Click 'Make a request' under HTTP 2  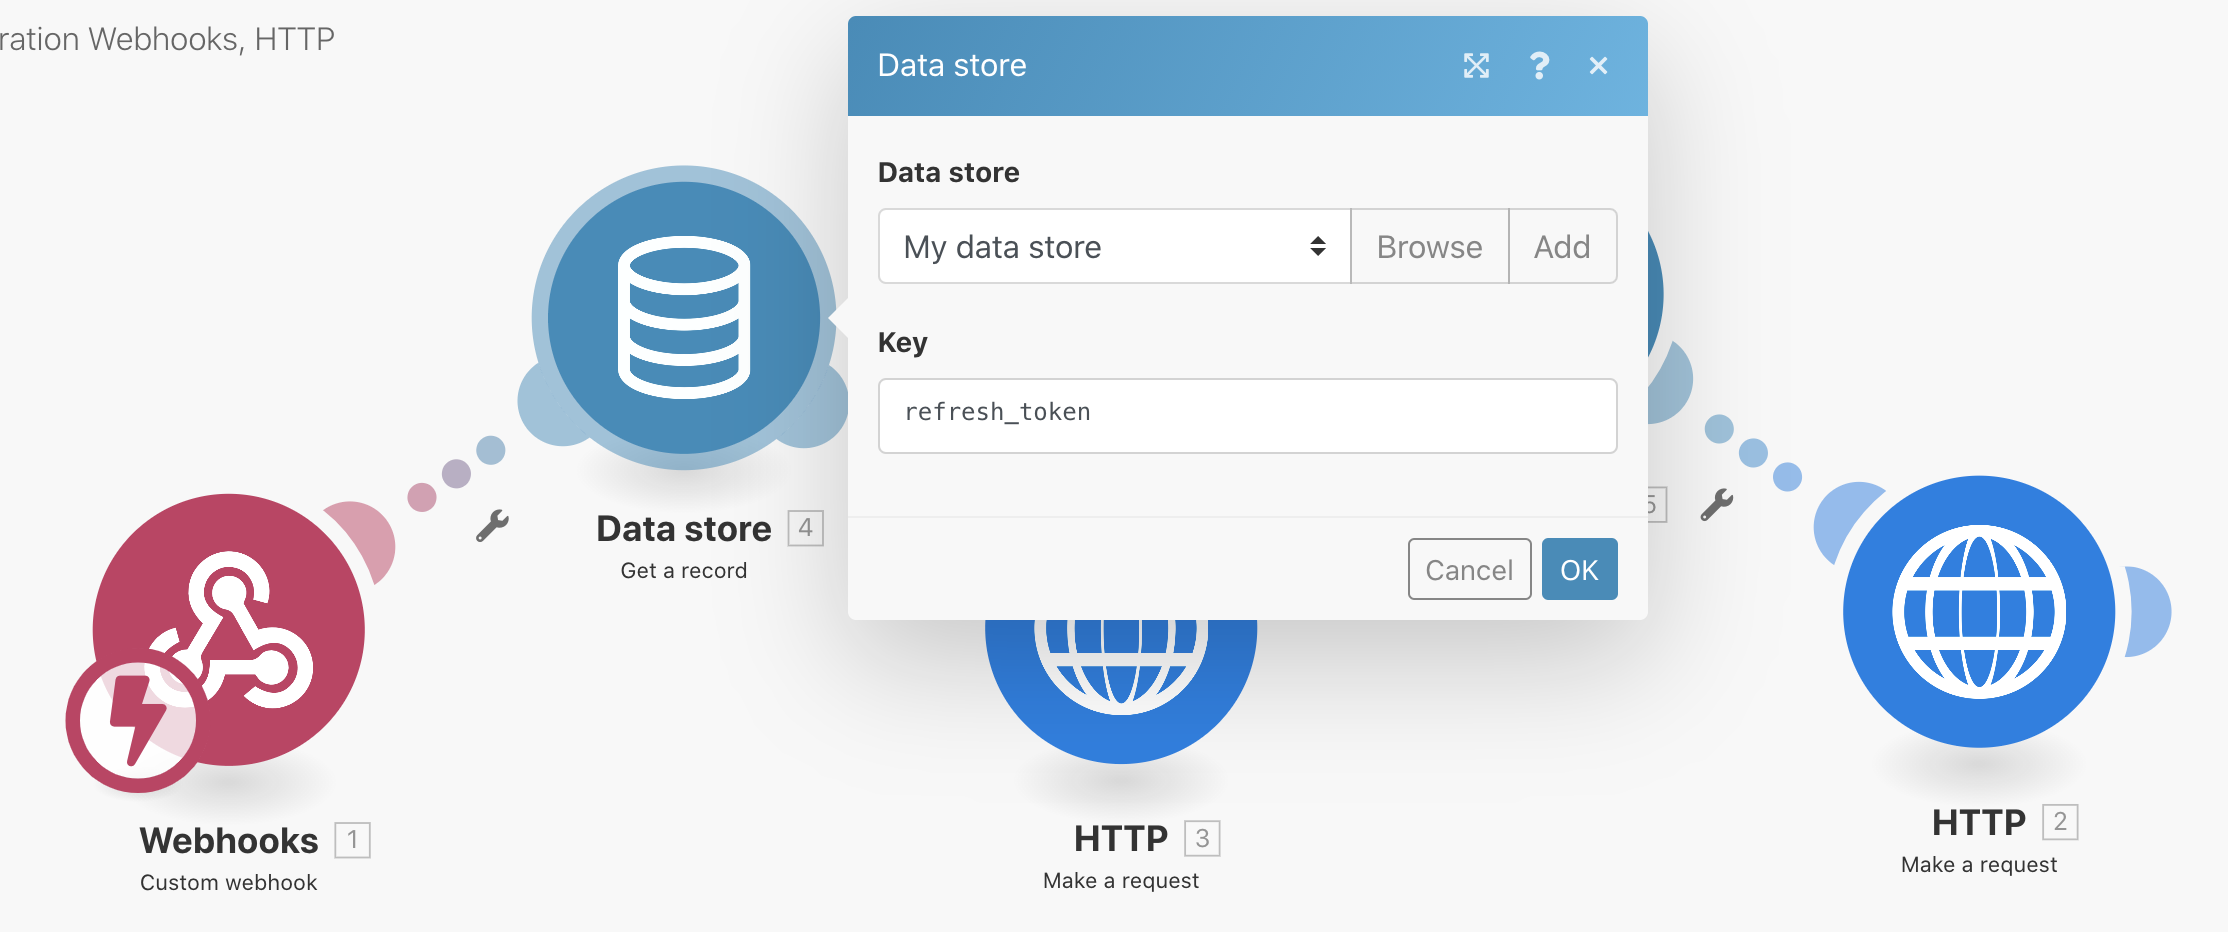(1979, 864)
